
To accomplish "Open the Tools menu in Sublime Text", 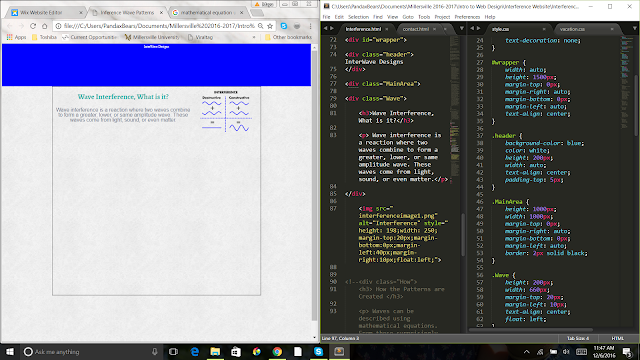I will [x=424, y=17].
